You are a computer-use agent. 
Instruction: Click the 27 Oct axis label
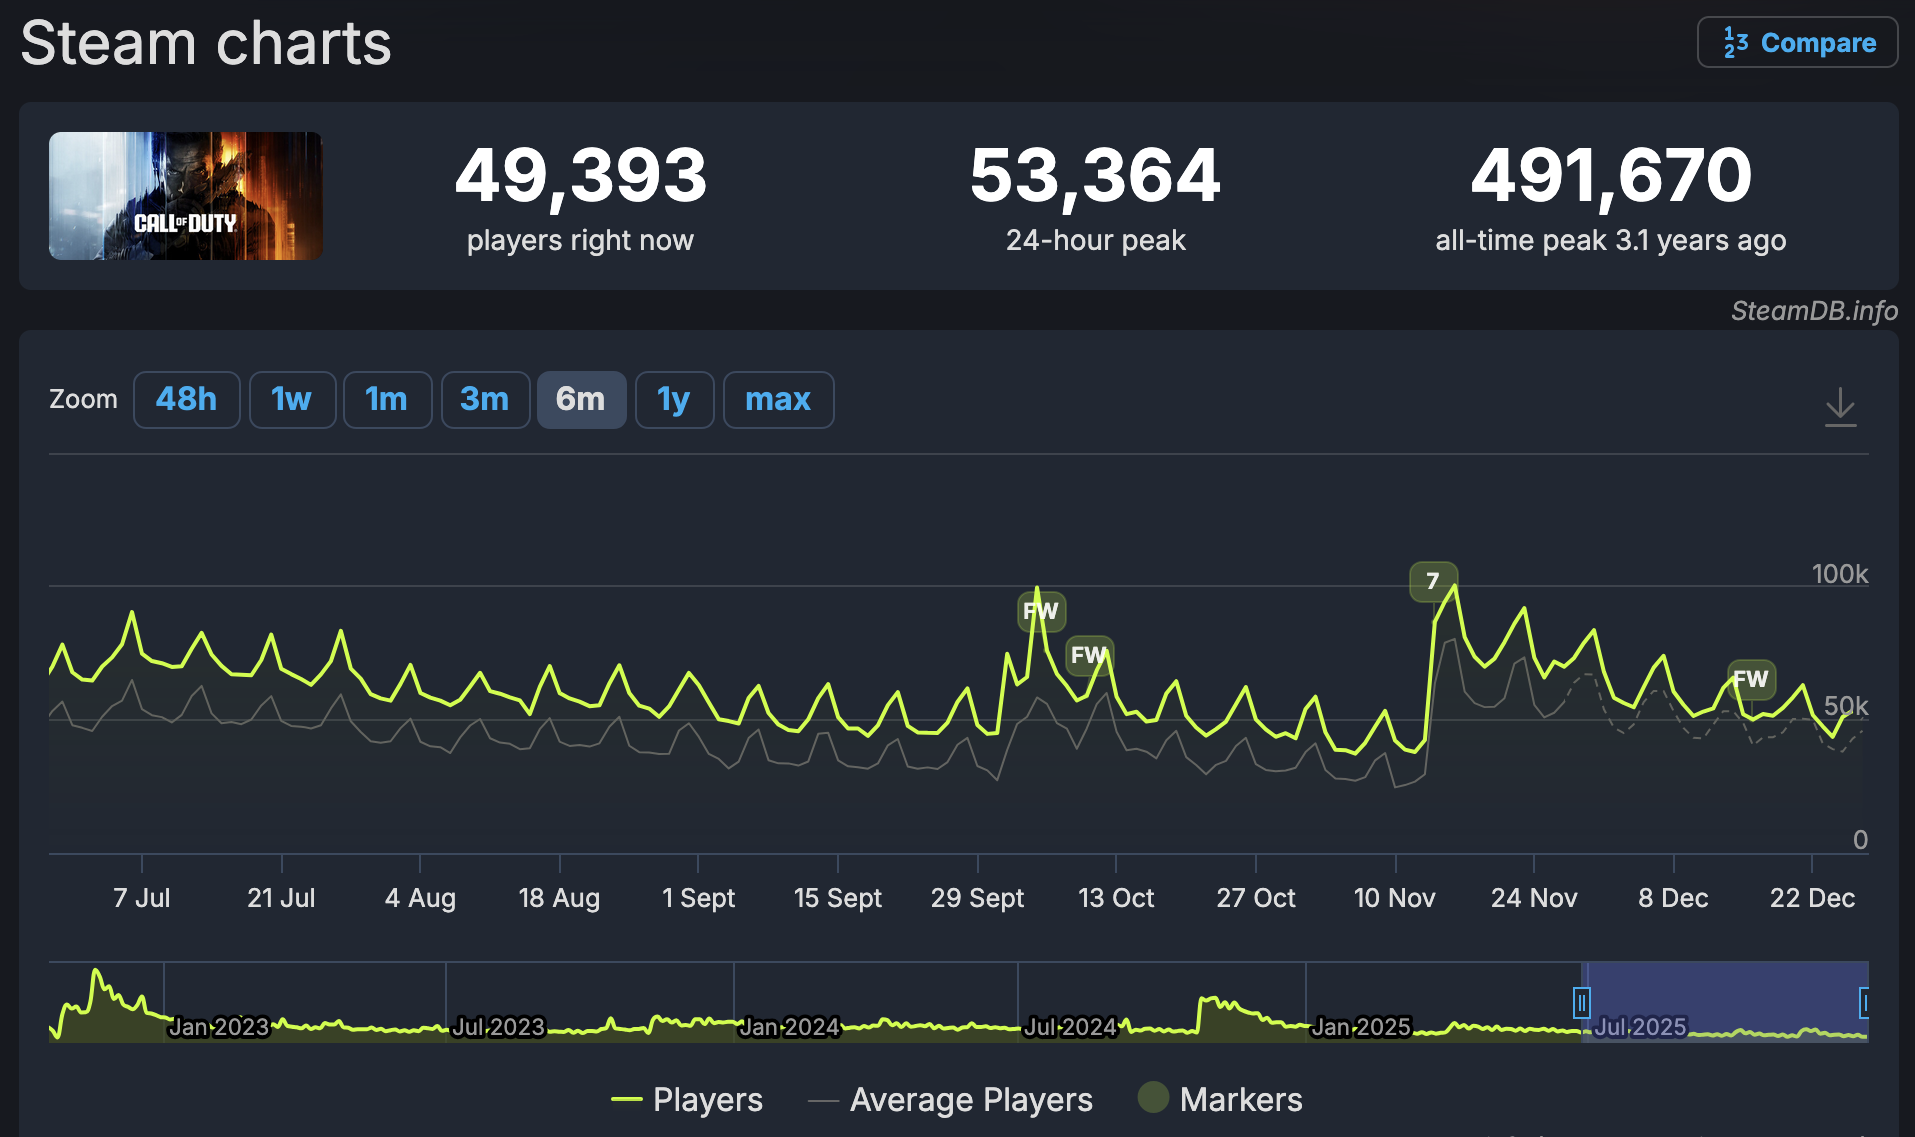click(1256, 898)
